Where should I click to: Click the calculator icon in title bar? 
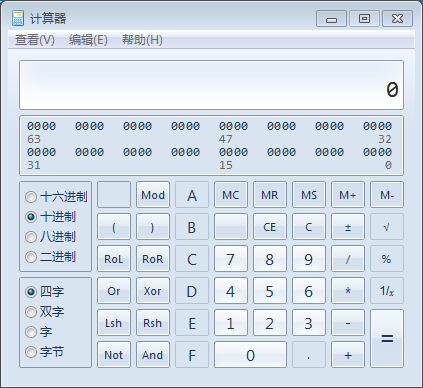tap(18, 18)
